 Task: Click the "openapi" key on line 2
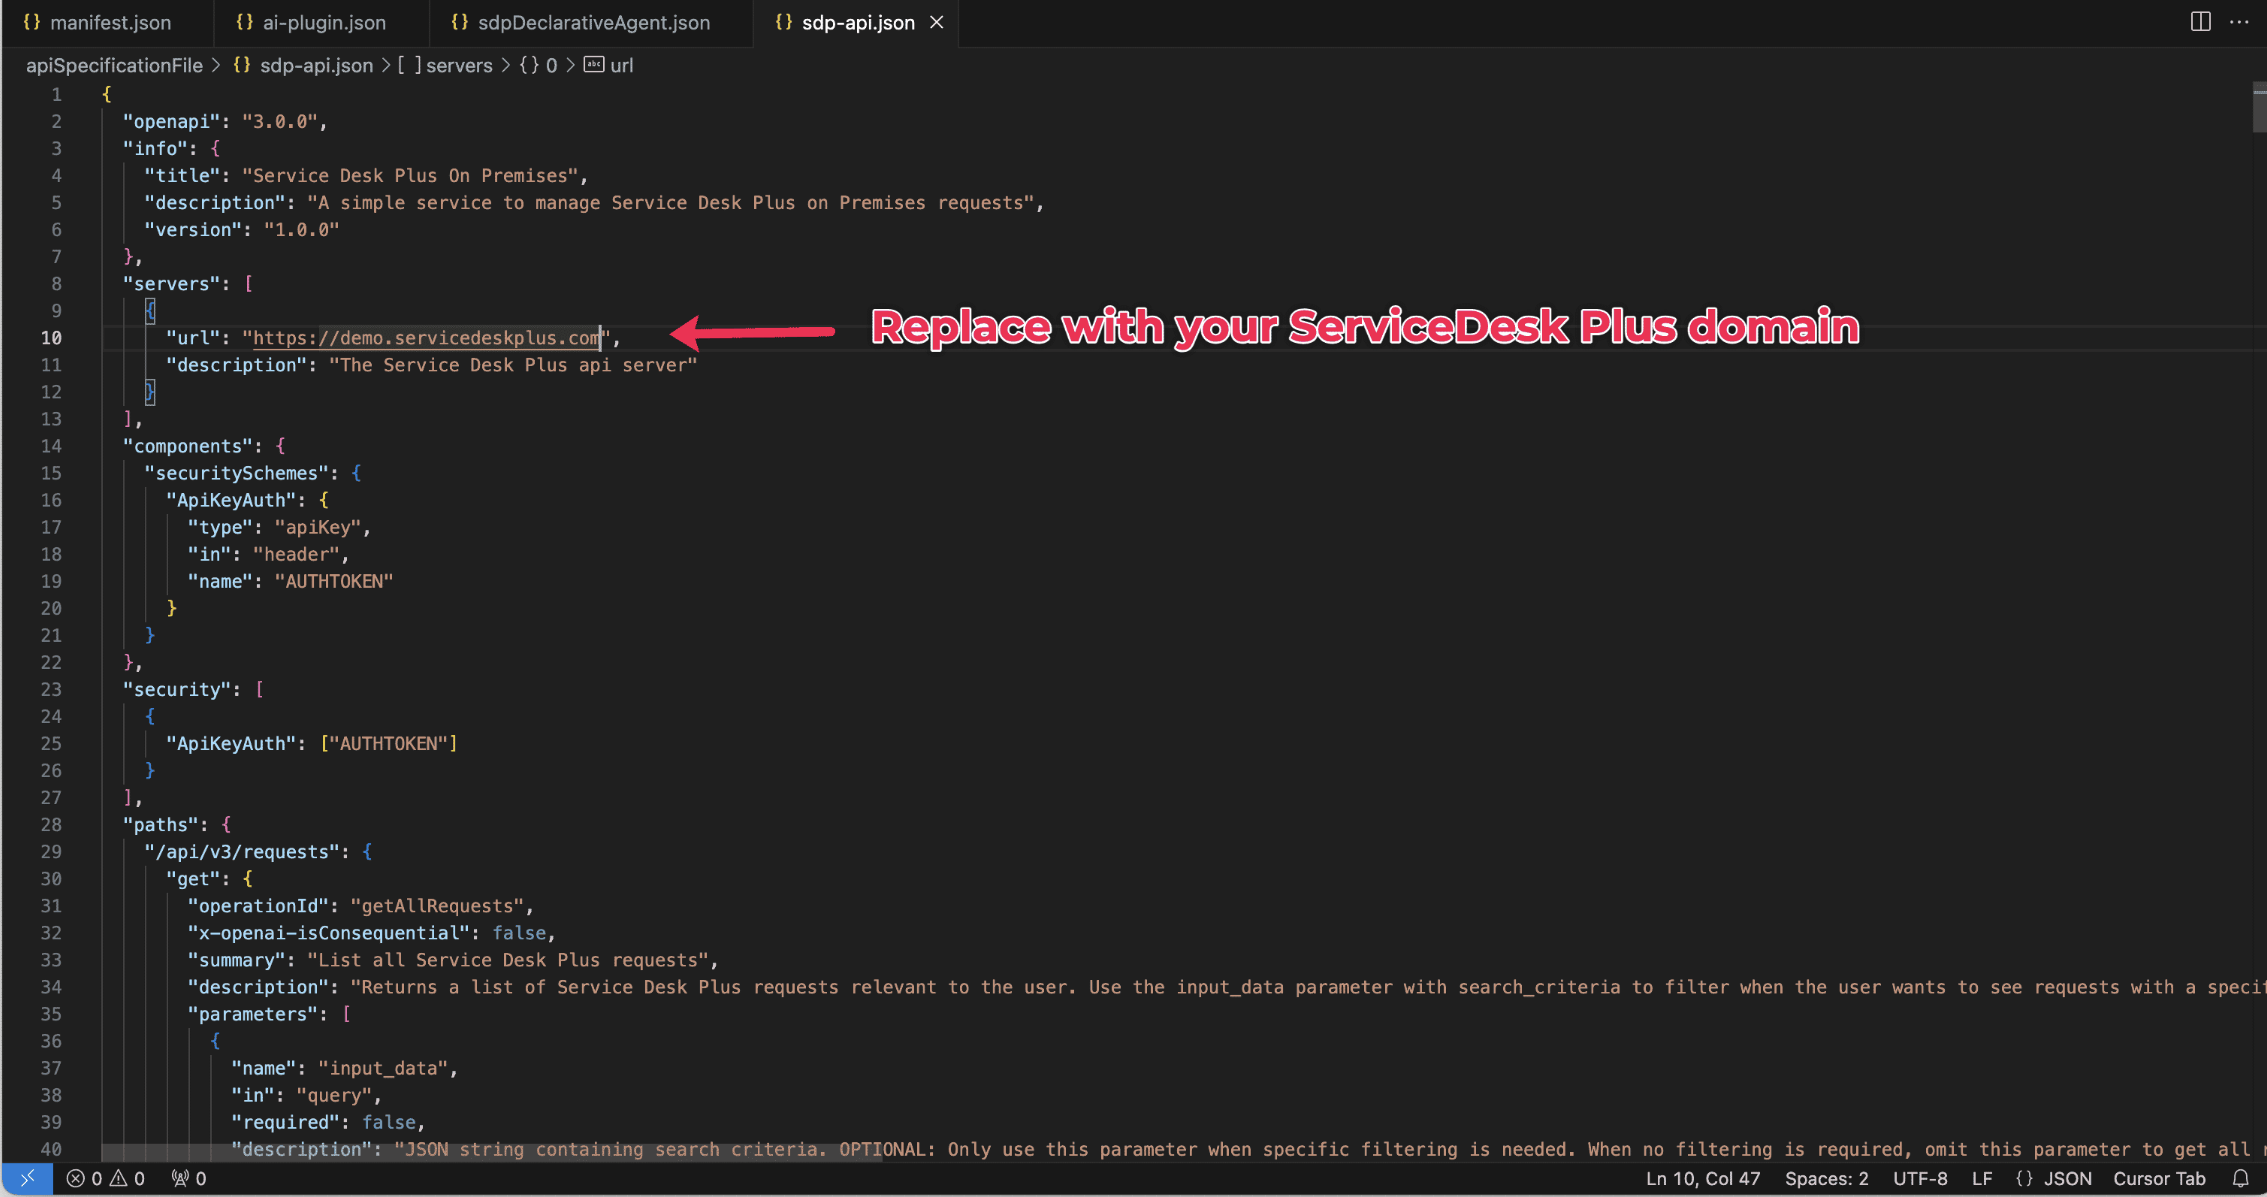point(171,121)
